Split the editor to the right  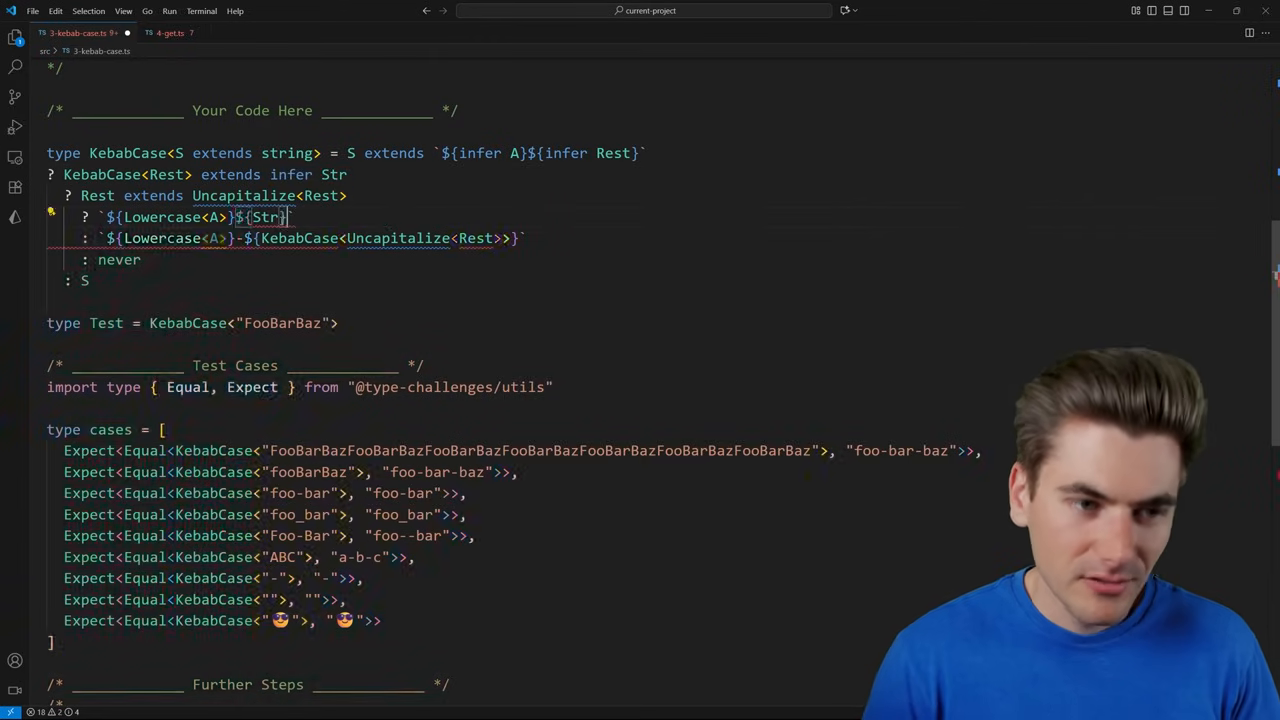pos(1249,33)
